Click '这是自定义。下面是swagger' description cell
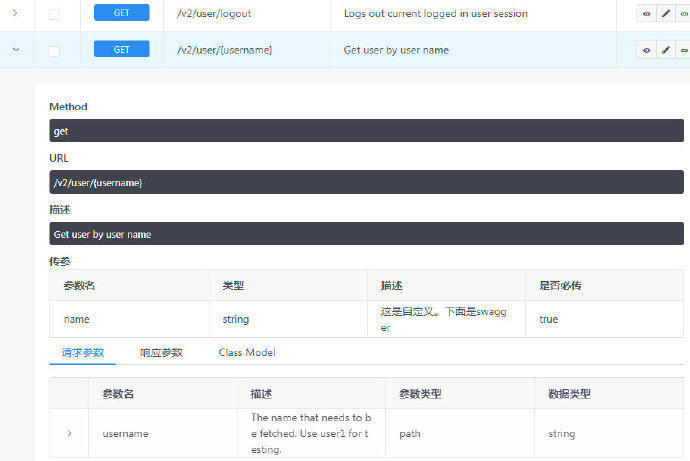The width and height of the screenshot is (690, 461). click(x=444, y=320)
